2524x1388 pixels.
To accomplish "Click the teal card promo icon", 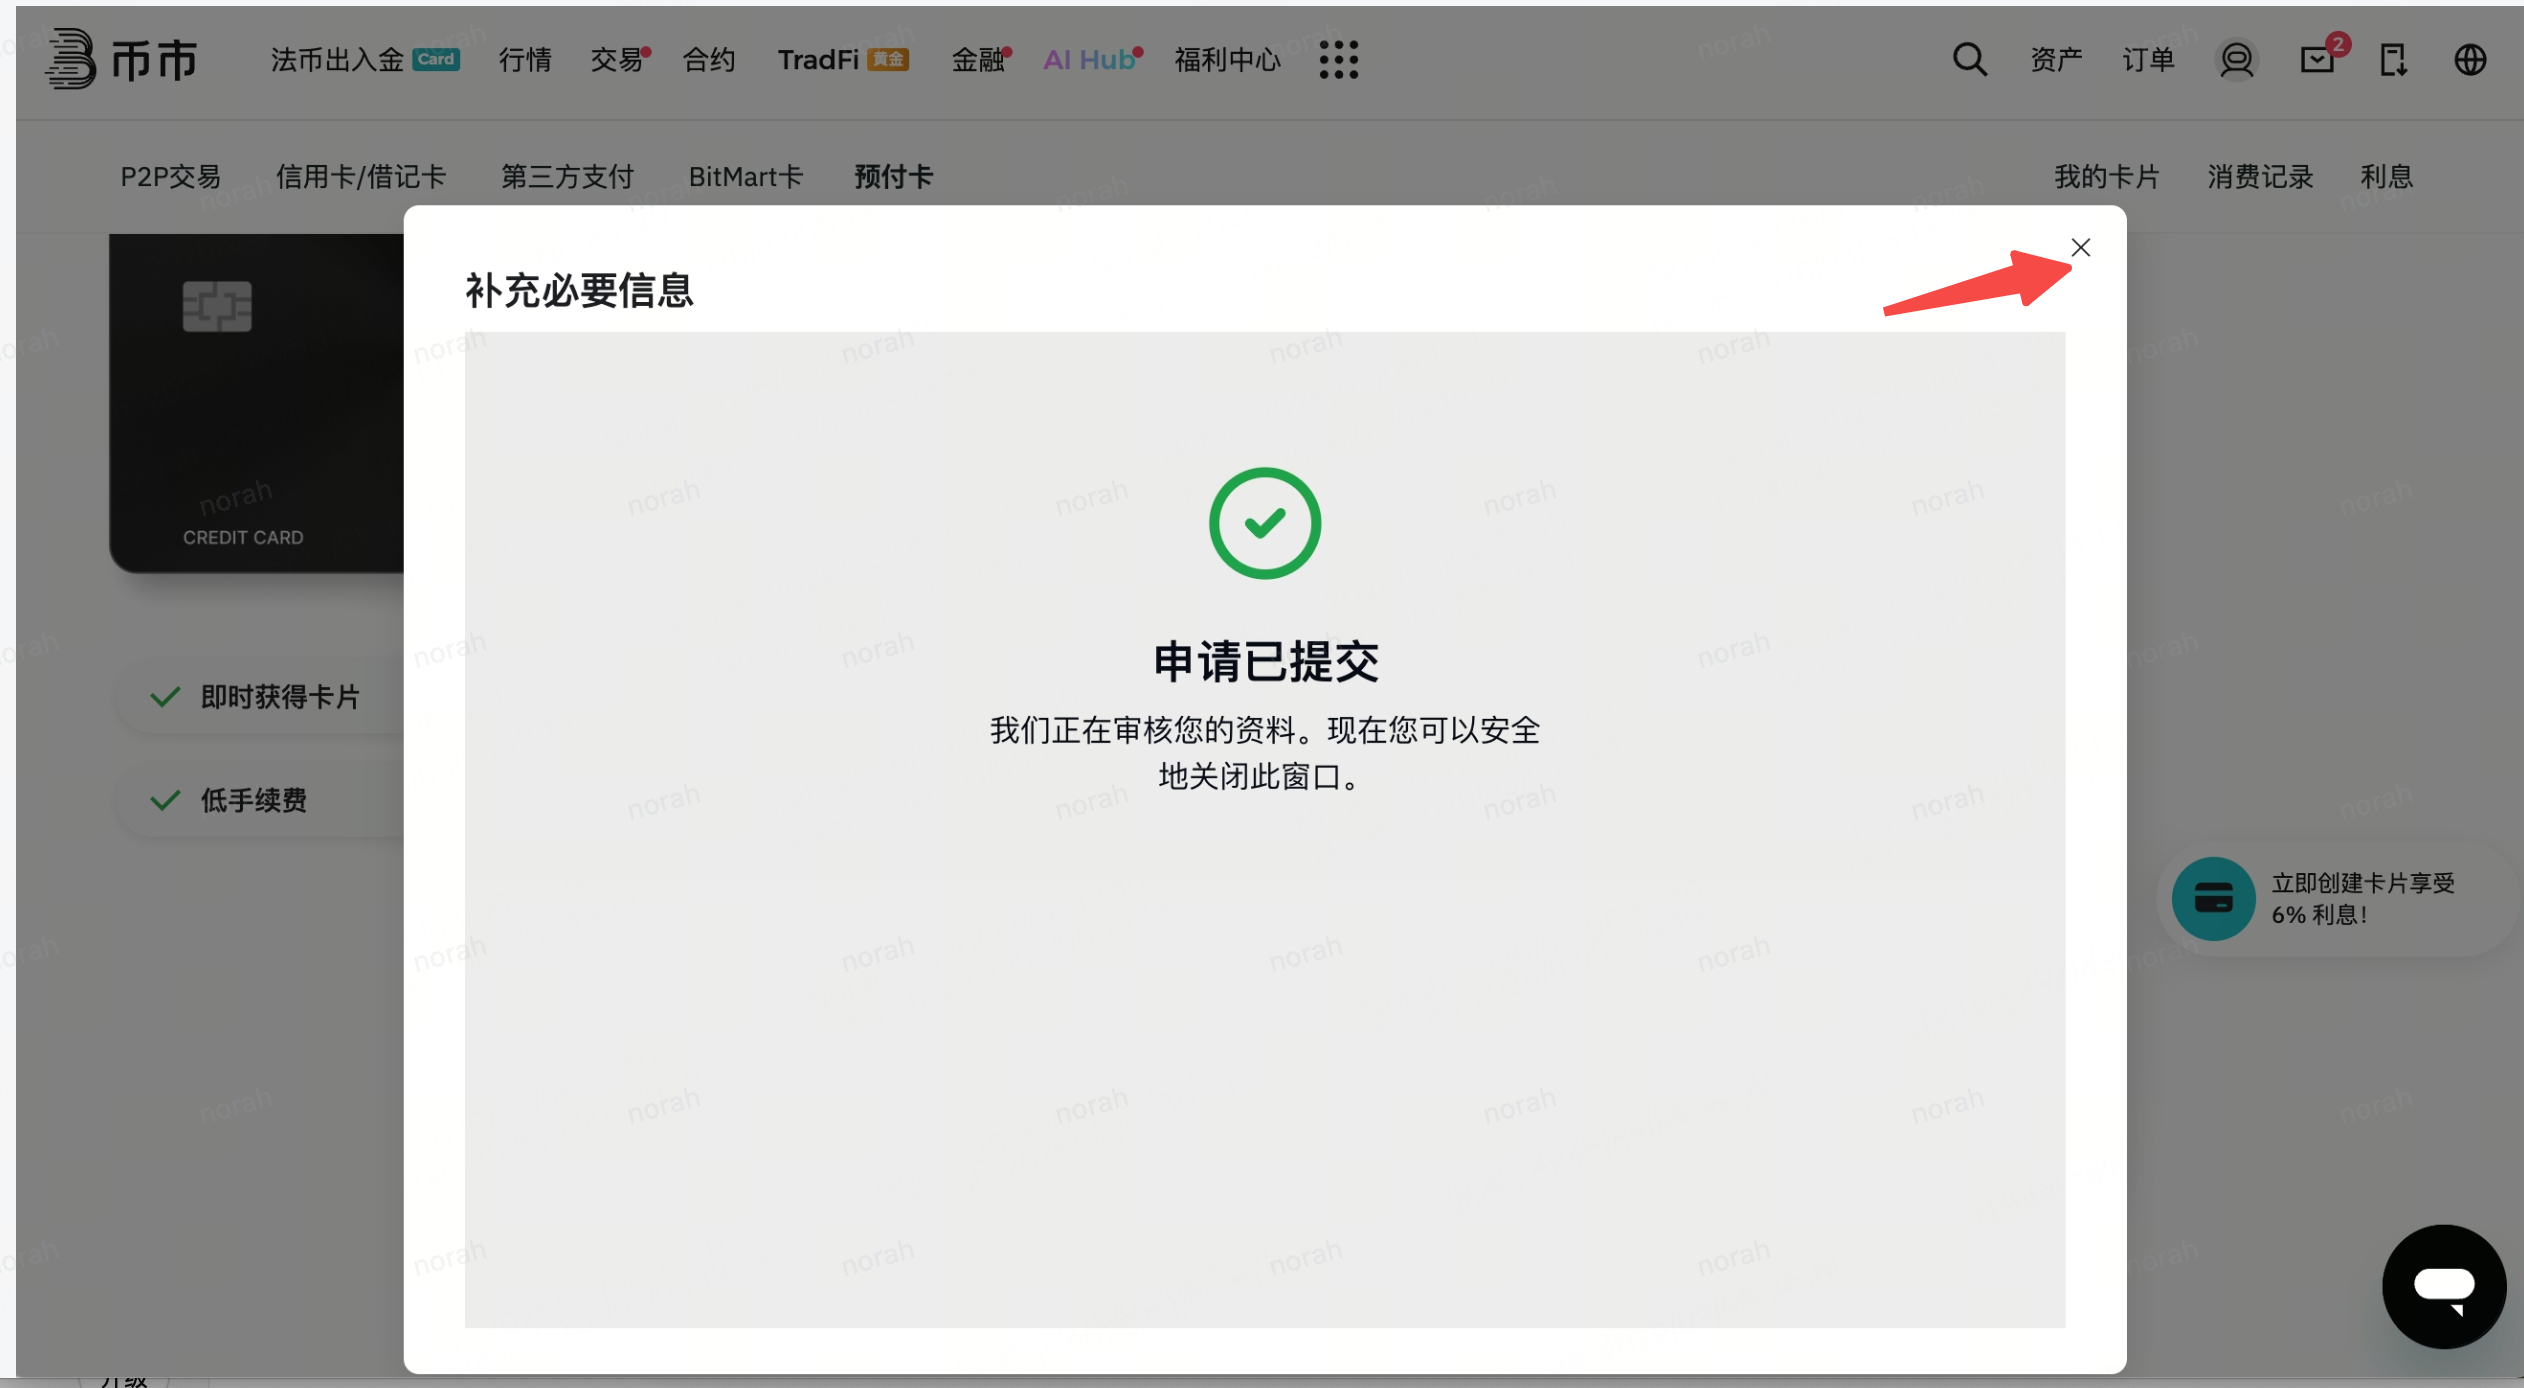I will click(2213, 898).
